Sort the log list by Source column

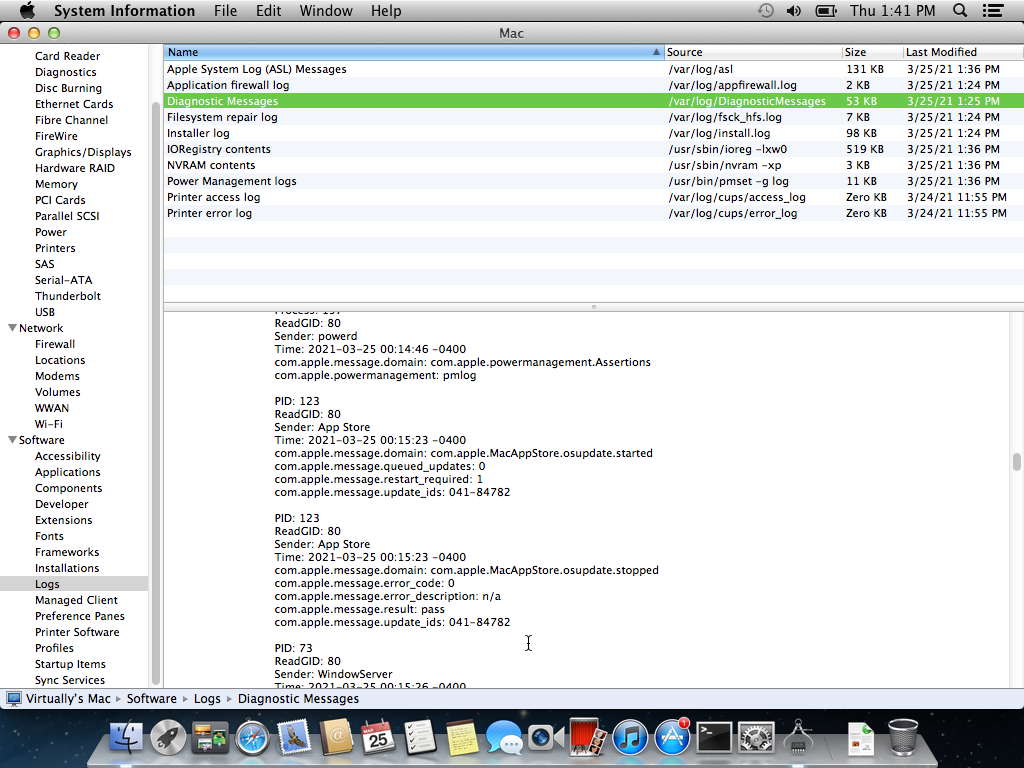pos(753,52)
